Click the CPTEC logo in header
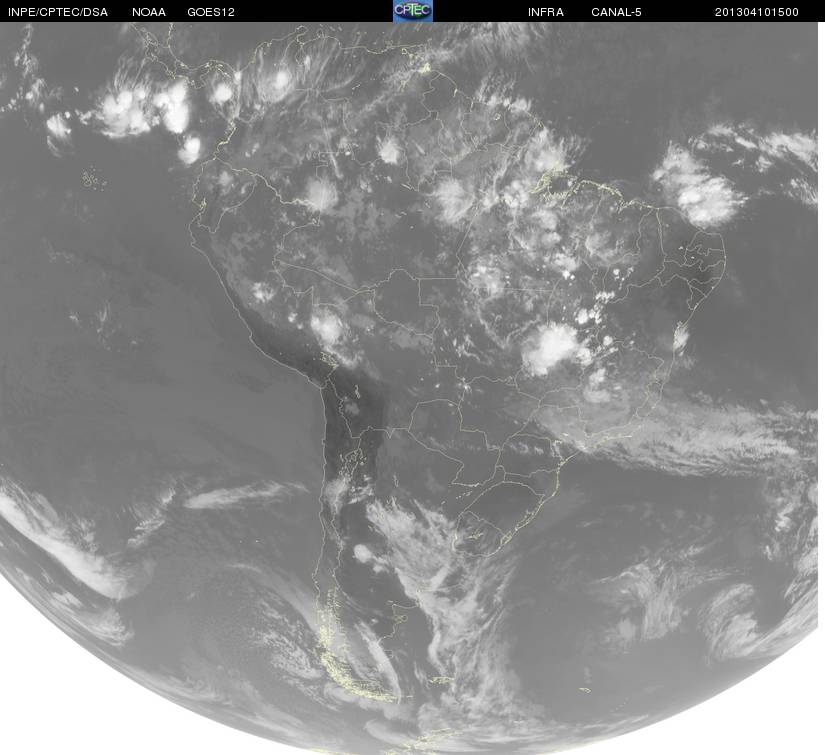This screenshot has width=825, height=755. click(x=412, y=11)
